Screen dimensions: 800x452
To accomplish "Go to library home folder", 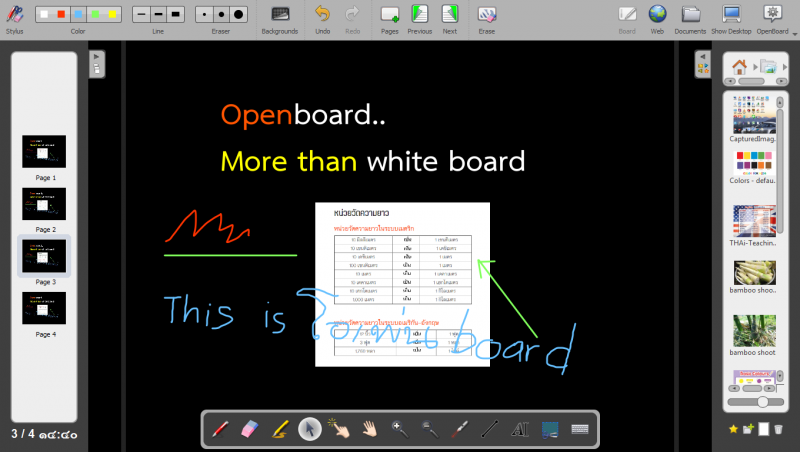I will [739, 66].
